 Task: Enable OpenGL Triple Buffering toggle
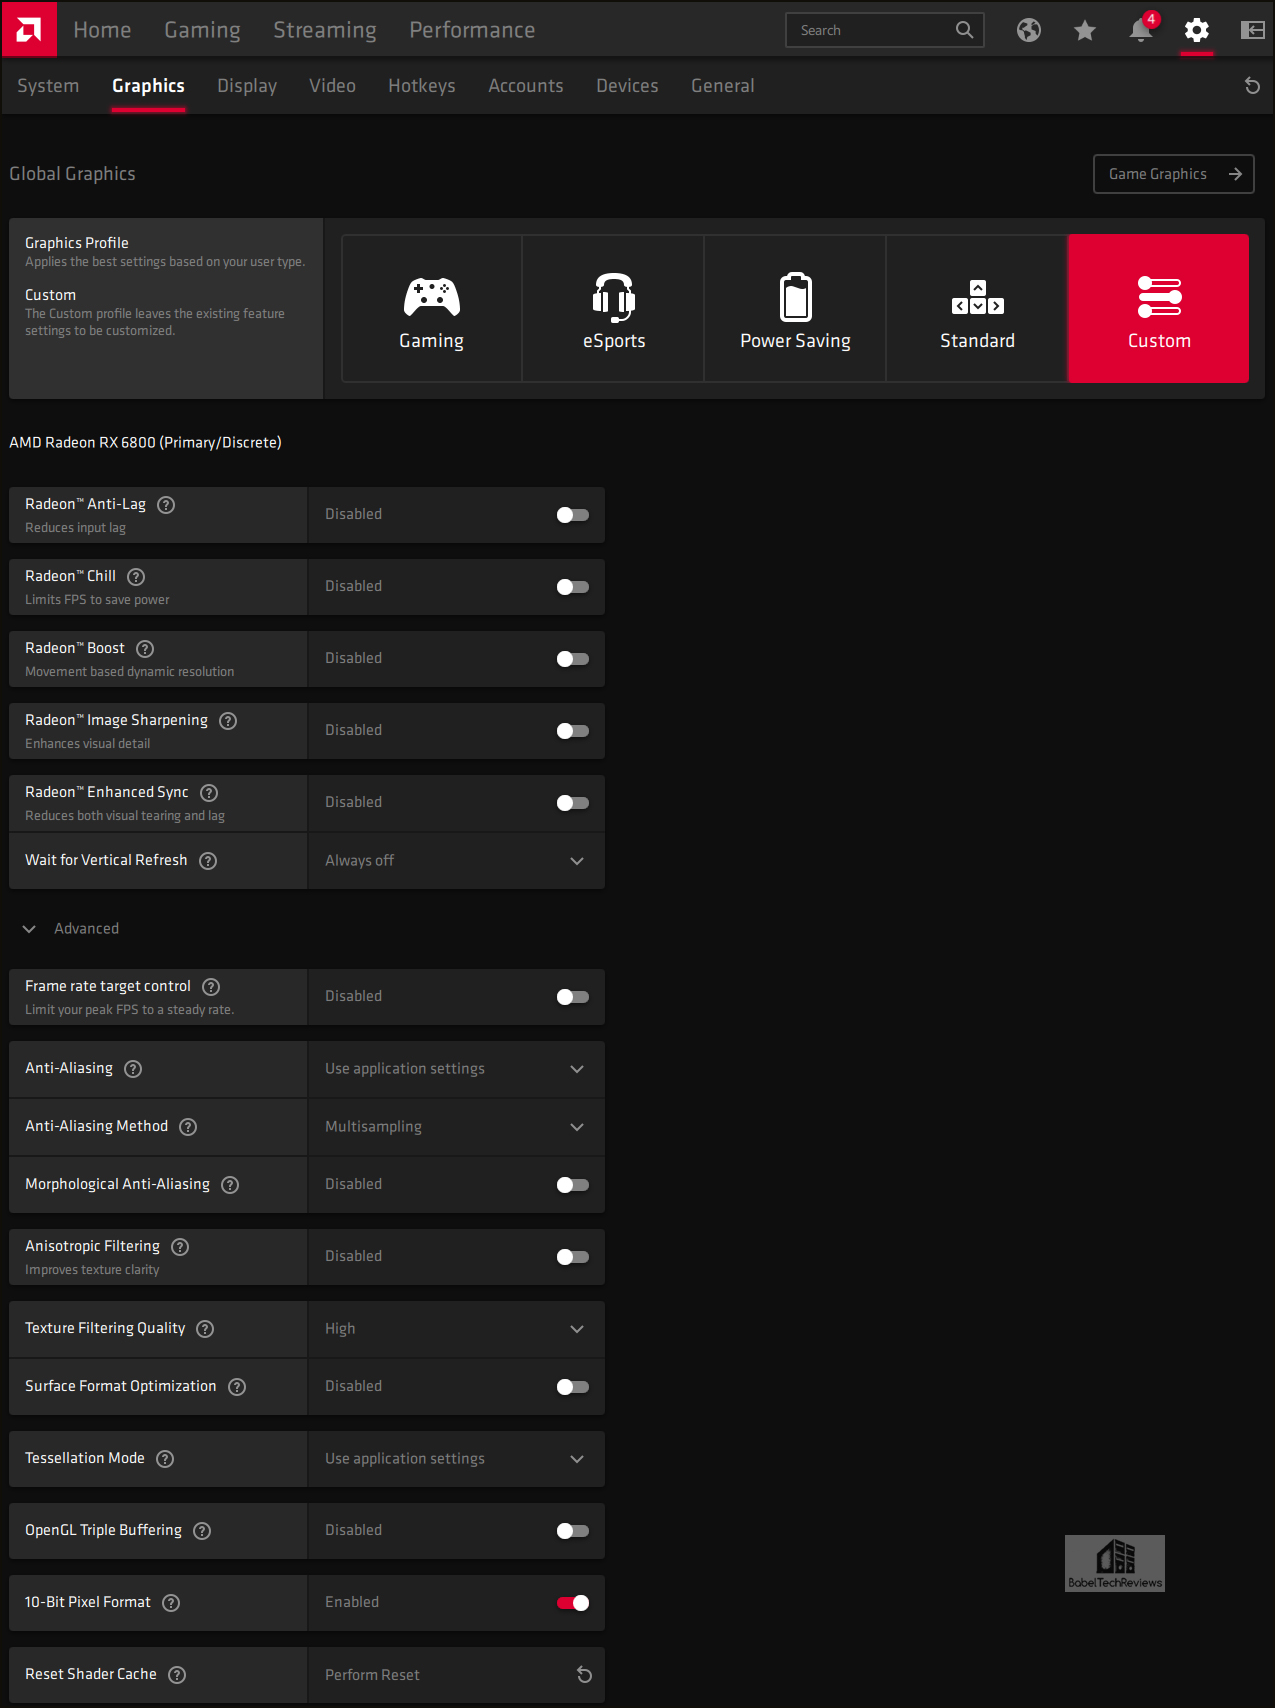573,1531
